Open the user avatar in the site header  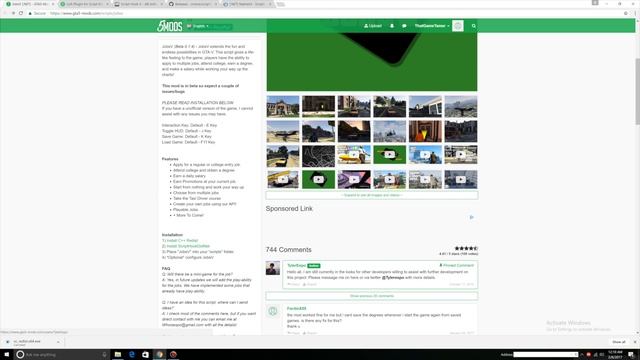click(458, 26)
